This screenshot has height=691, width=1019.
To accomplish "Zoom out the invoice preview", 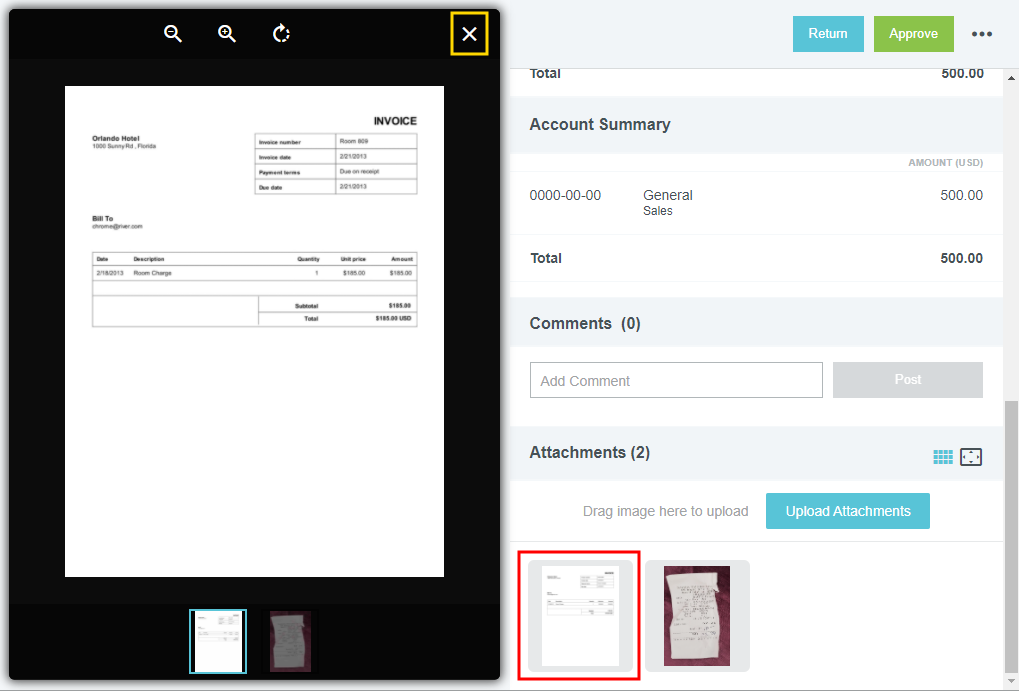I will (x=173, y=34).
